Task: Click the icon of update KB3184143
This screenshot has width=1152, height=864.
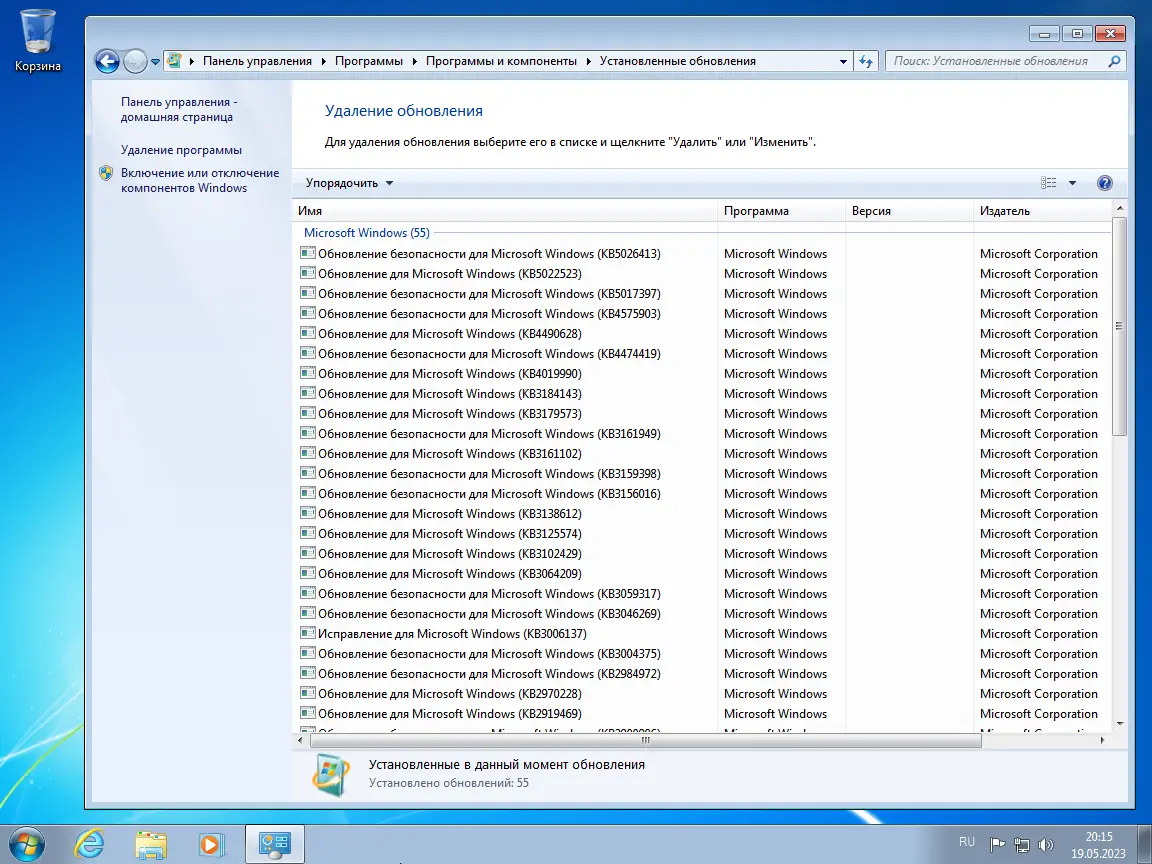Action: [x=308, y=393]
